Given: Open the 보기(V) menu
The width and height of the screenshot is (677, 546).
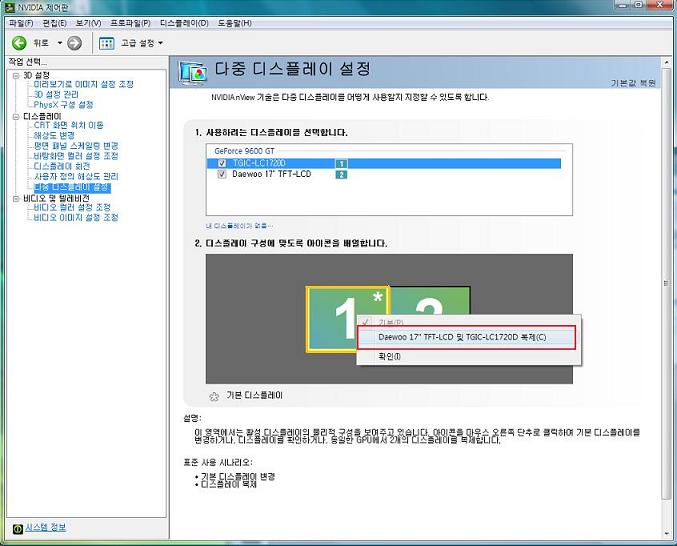Looking at the screenshot, I should click(88, 23).
